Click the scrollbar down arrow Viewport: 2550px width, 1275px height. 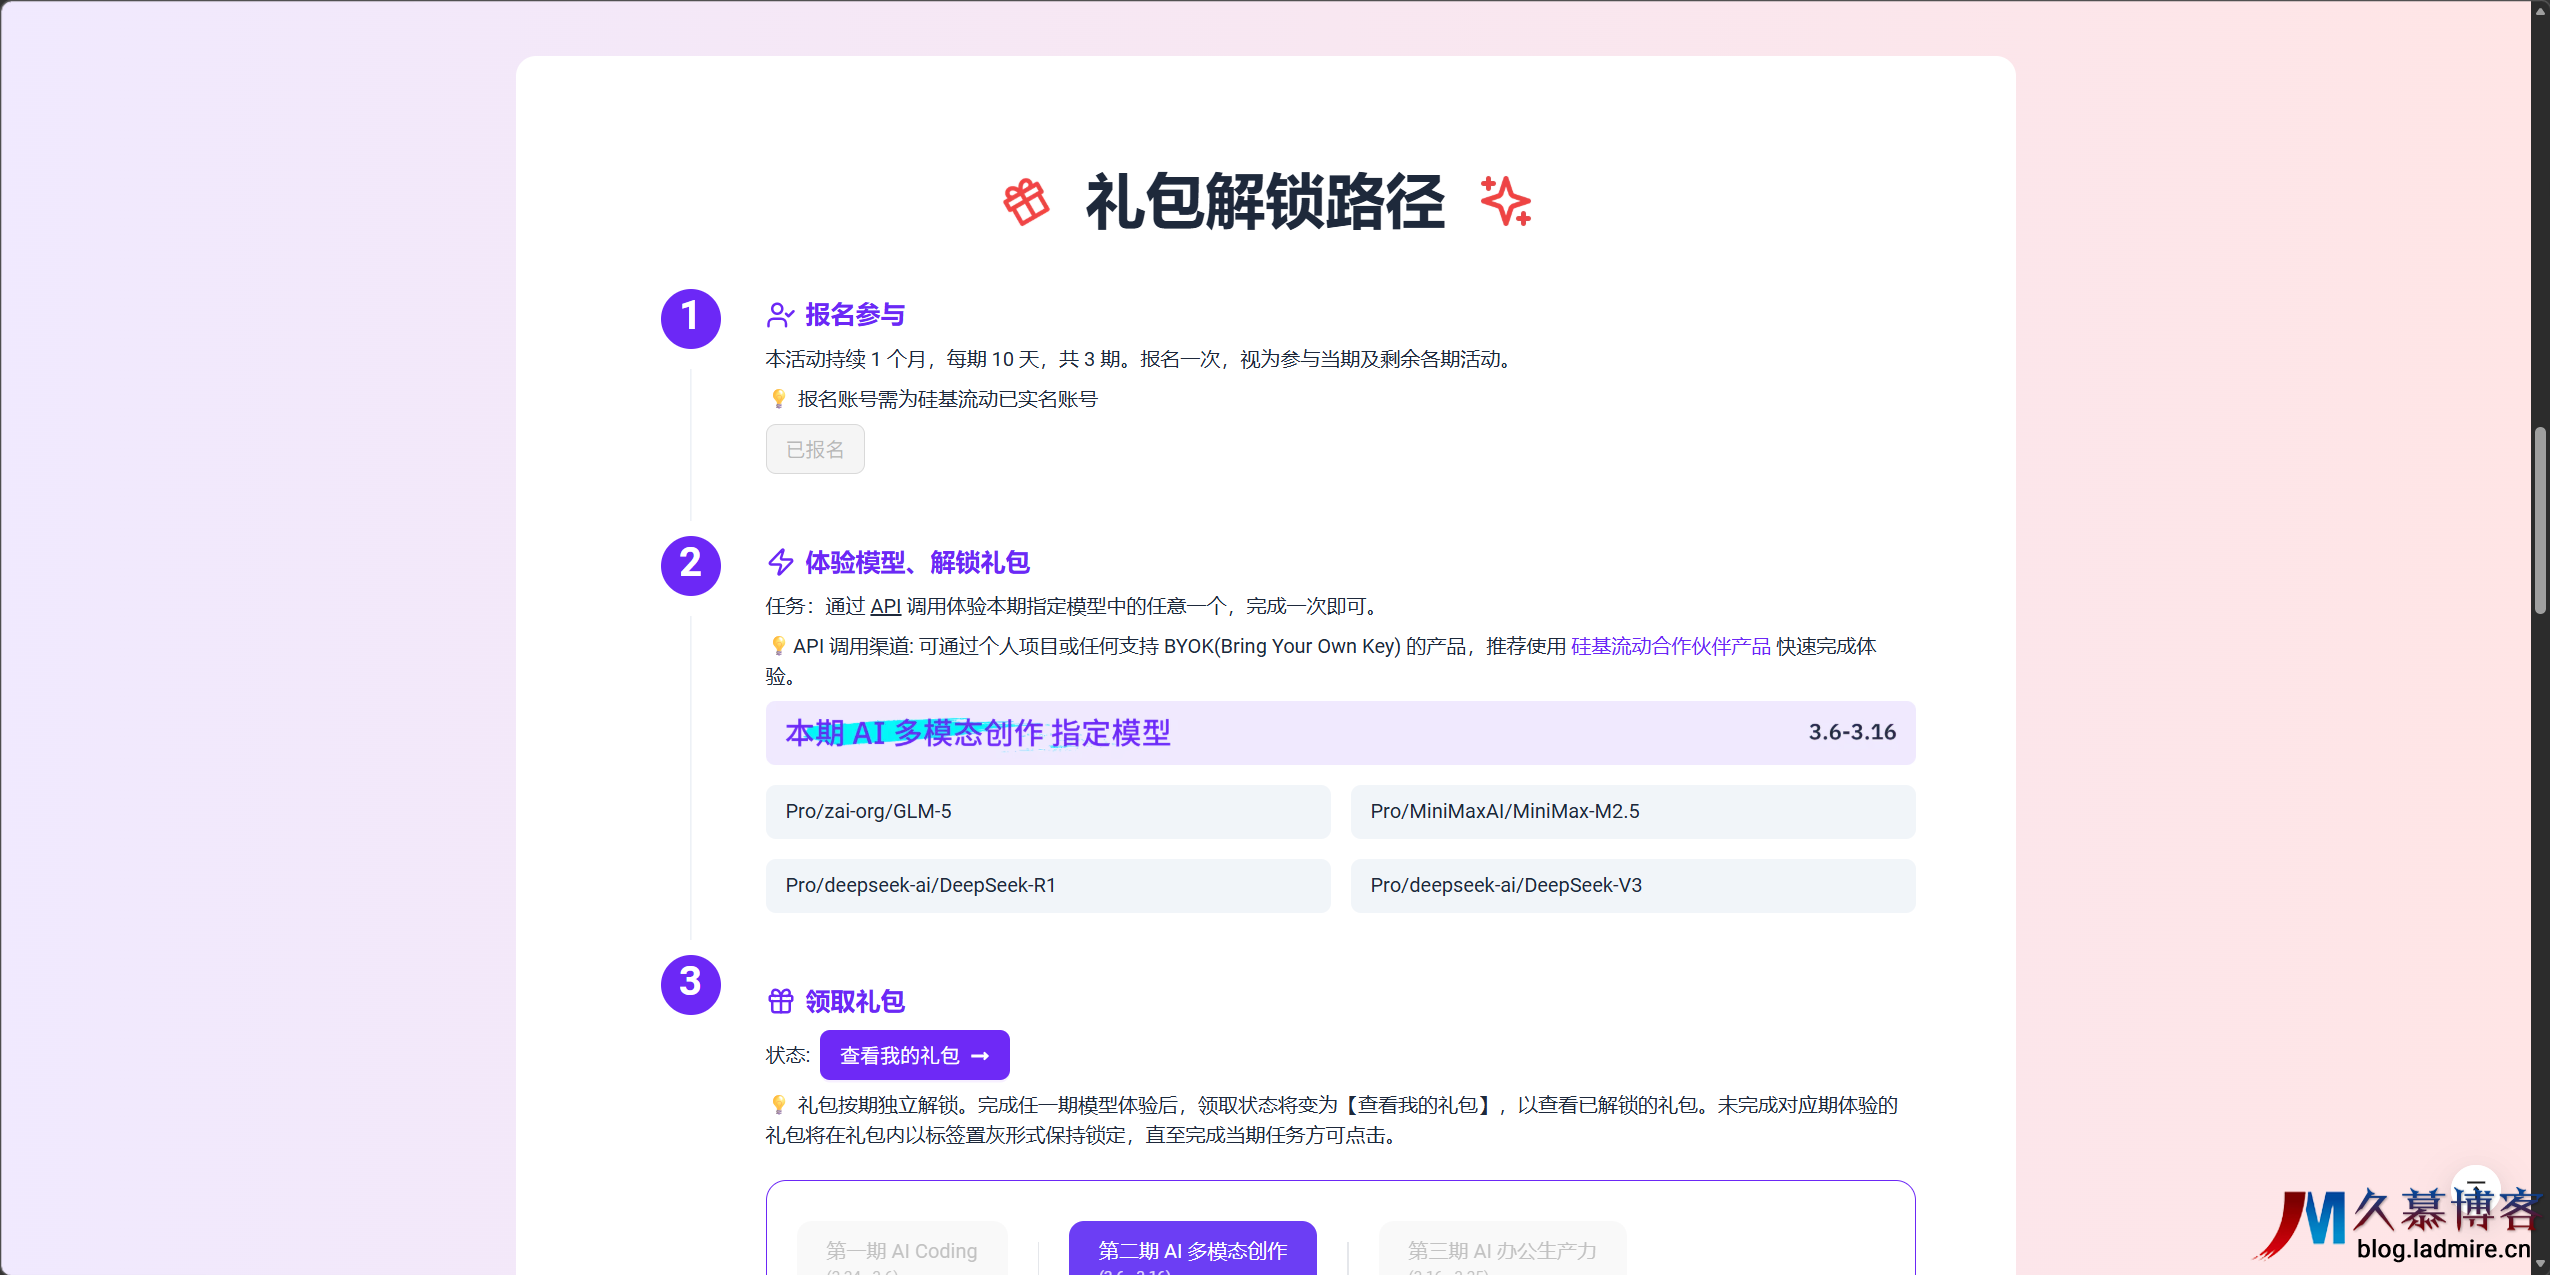pyautogui.click(x=2540, y=1265)
